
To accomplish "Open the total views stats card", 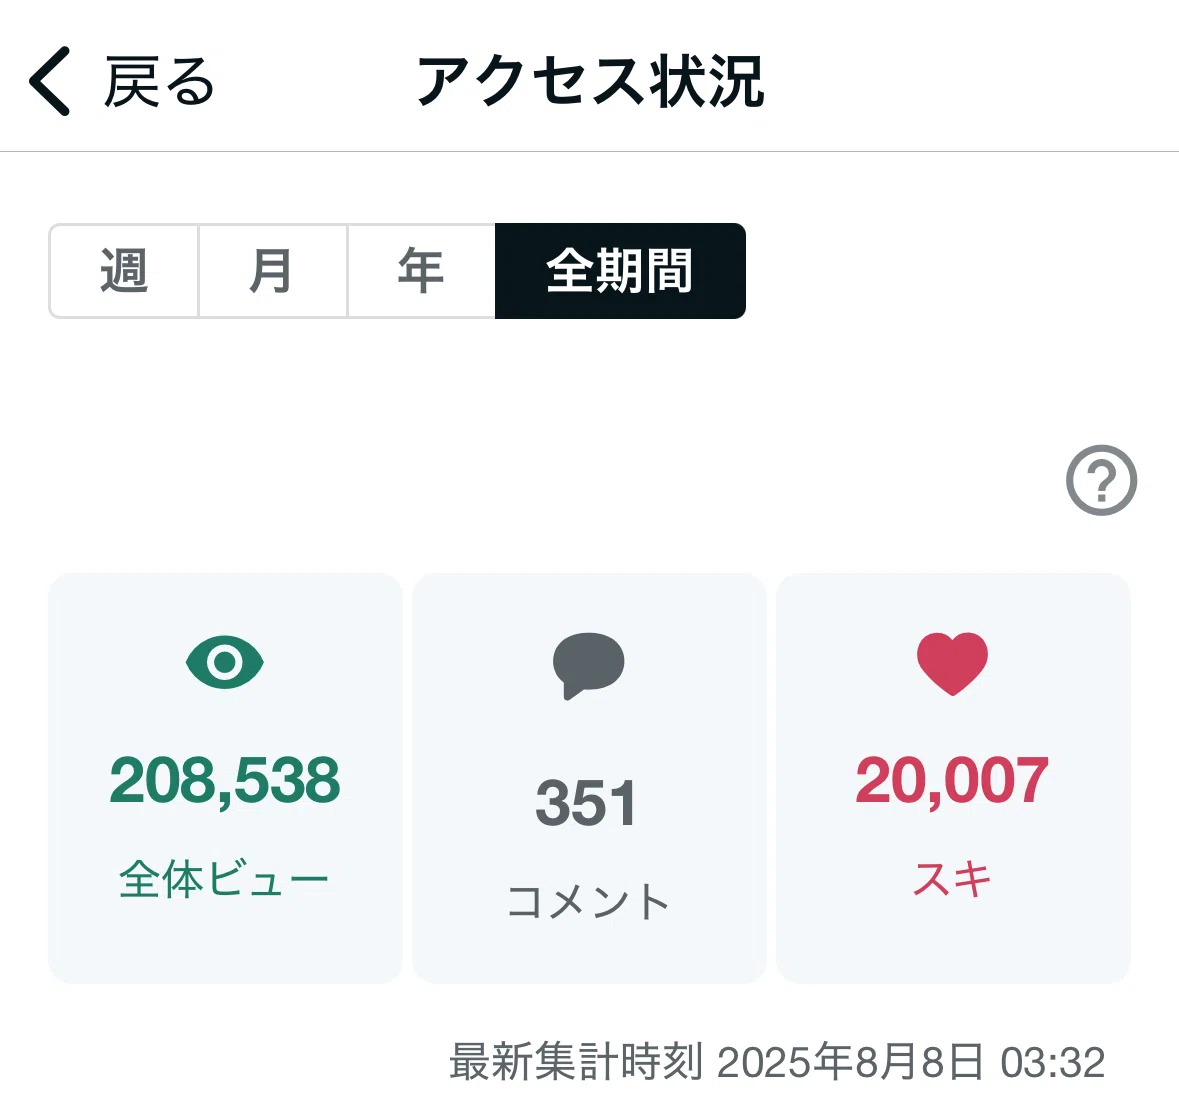I will 225,778.
